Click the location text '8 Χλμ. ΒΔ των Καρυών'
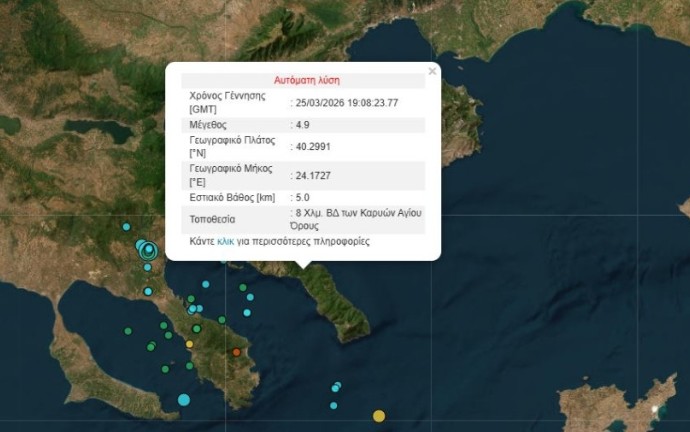Image resolution: width=690 pixels, height=432 pixels. pos(345,213)
